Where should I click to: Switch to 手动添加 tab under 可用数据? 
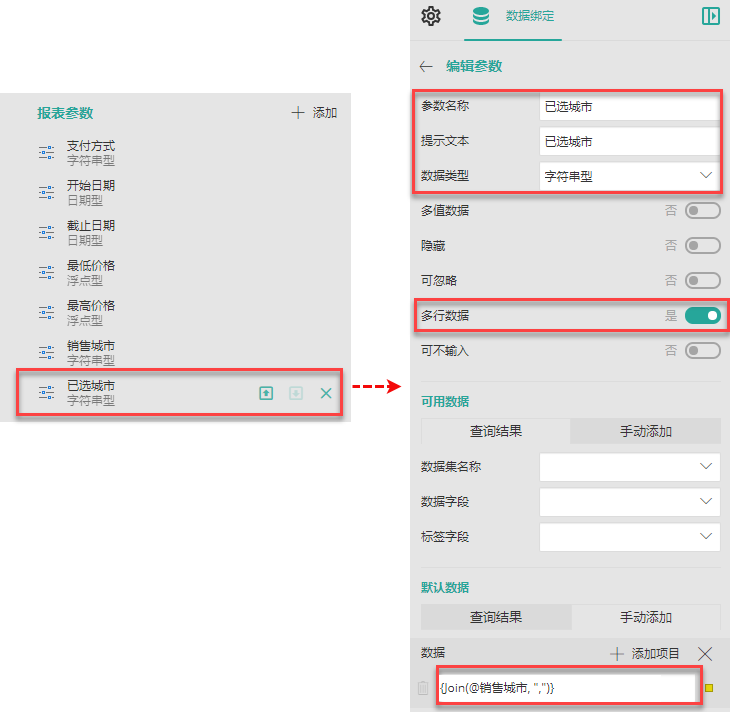point(645,431)
